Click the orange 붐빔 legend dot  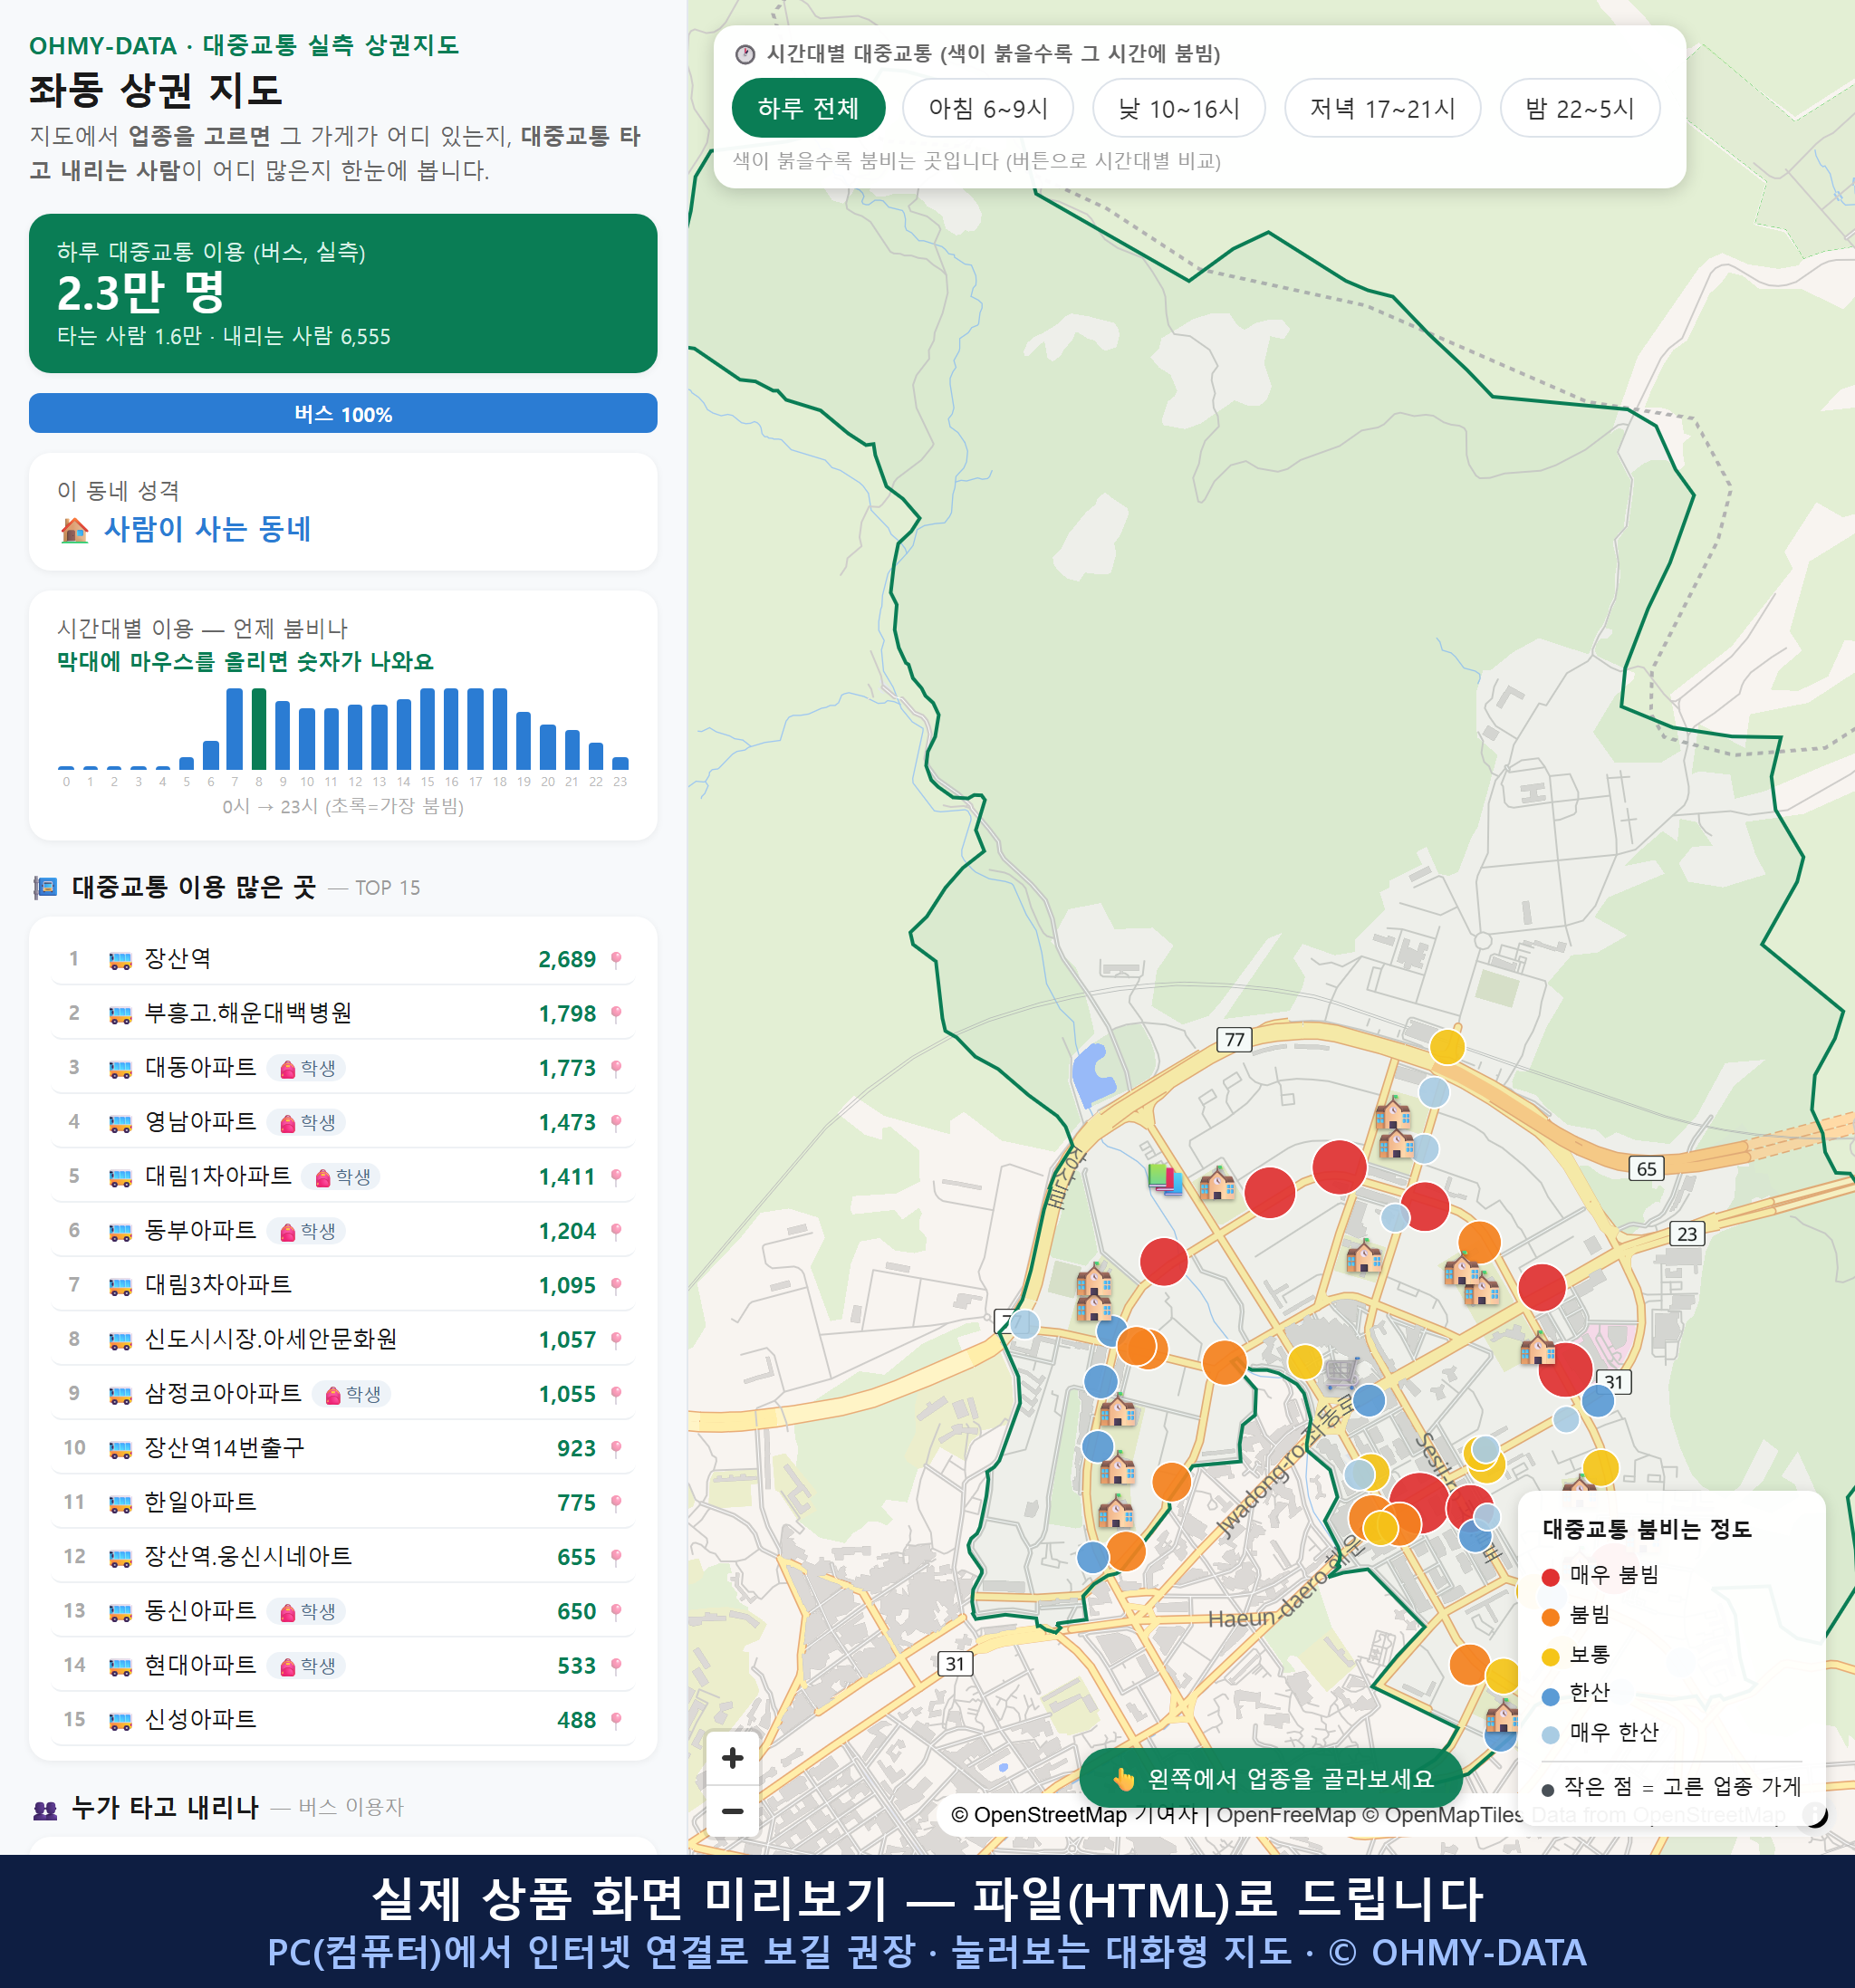pos(1550,1617)
